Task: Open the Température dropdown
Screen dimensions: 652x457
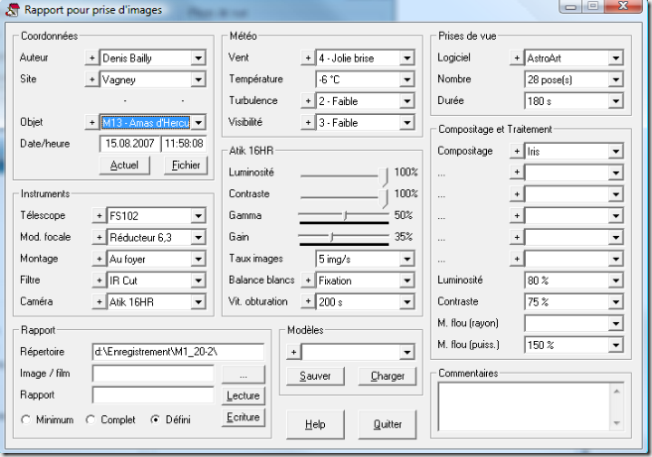Action: (x=406, y=80)
